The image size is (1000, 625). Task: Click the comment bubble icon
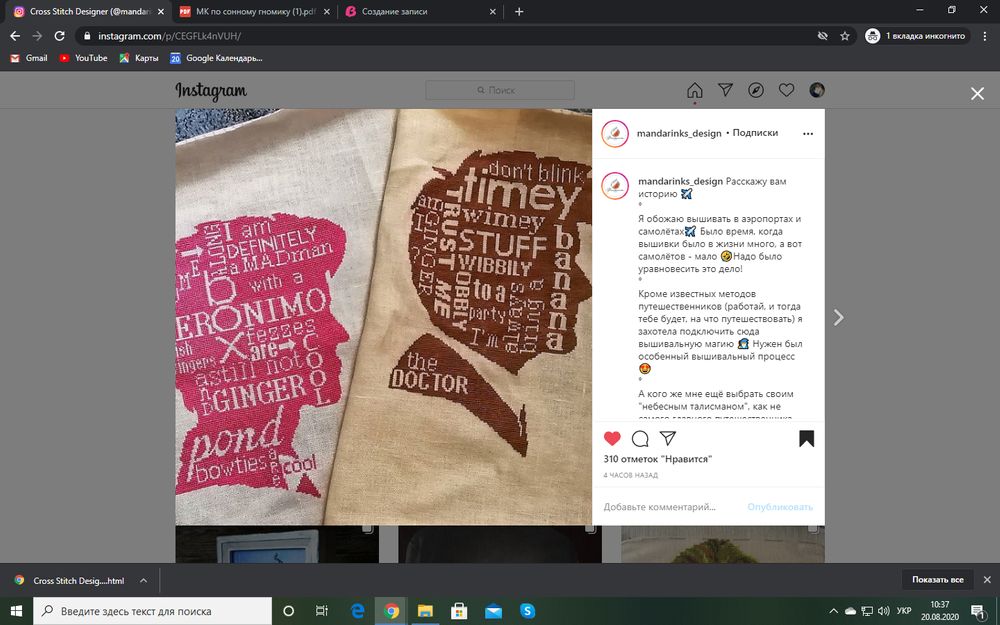point(640,438)
